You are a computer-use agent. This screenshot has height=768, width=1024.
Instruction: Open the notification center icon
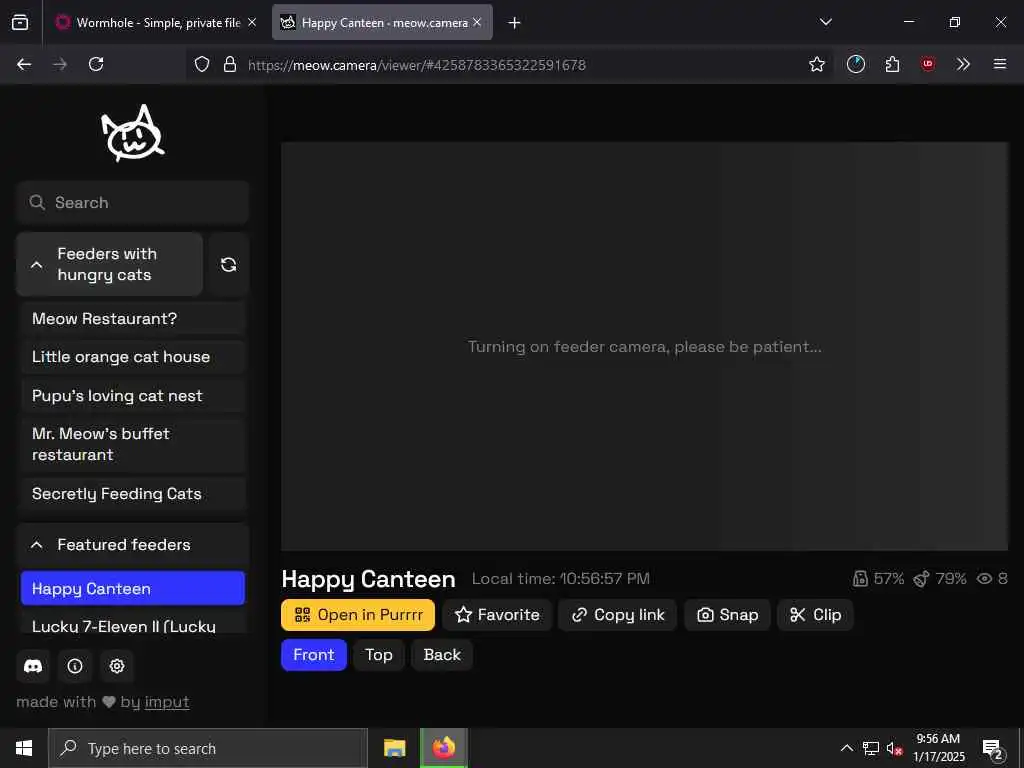993,748
